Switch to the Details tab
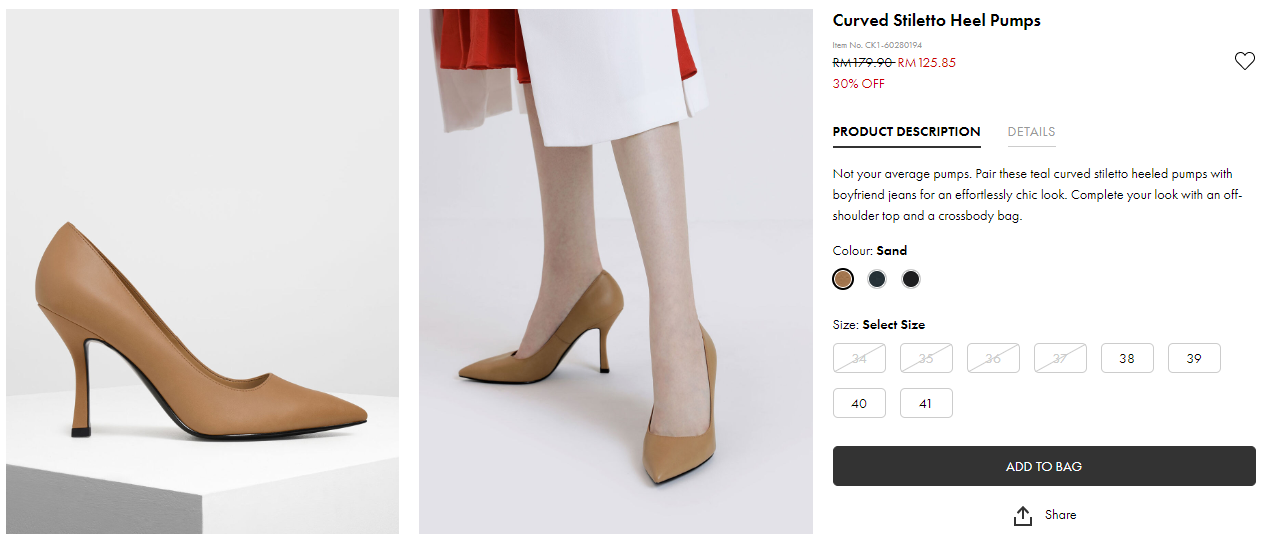This screenshot has width=1262, height=542. pos(1031,132)
